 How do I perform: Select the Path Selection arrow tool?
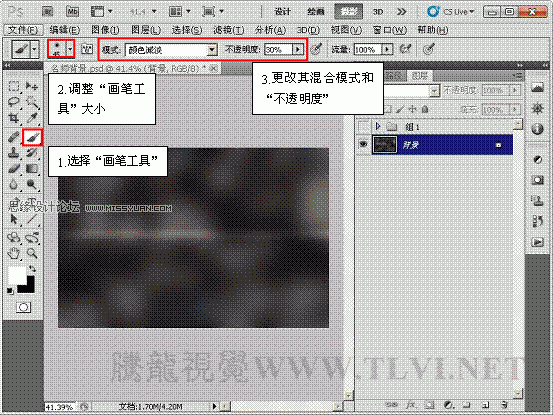coord(14,219)
